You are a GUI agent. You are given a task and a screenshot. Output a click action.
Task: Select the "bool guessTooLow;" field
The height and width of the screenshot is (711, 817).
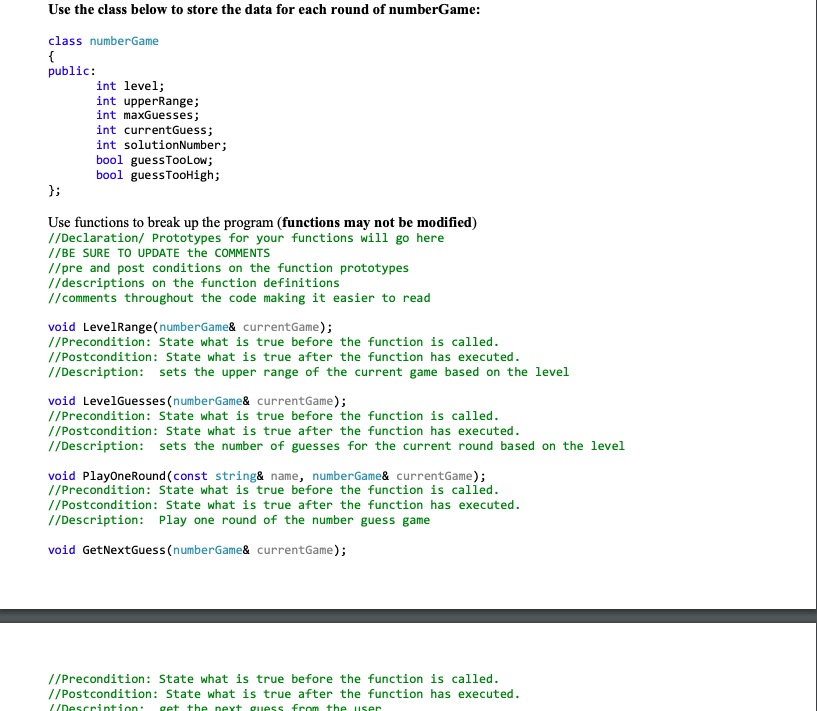coord(151,159)
